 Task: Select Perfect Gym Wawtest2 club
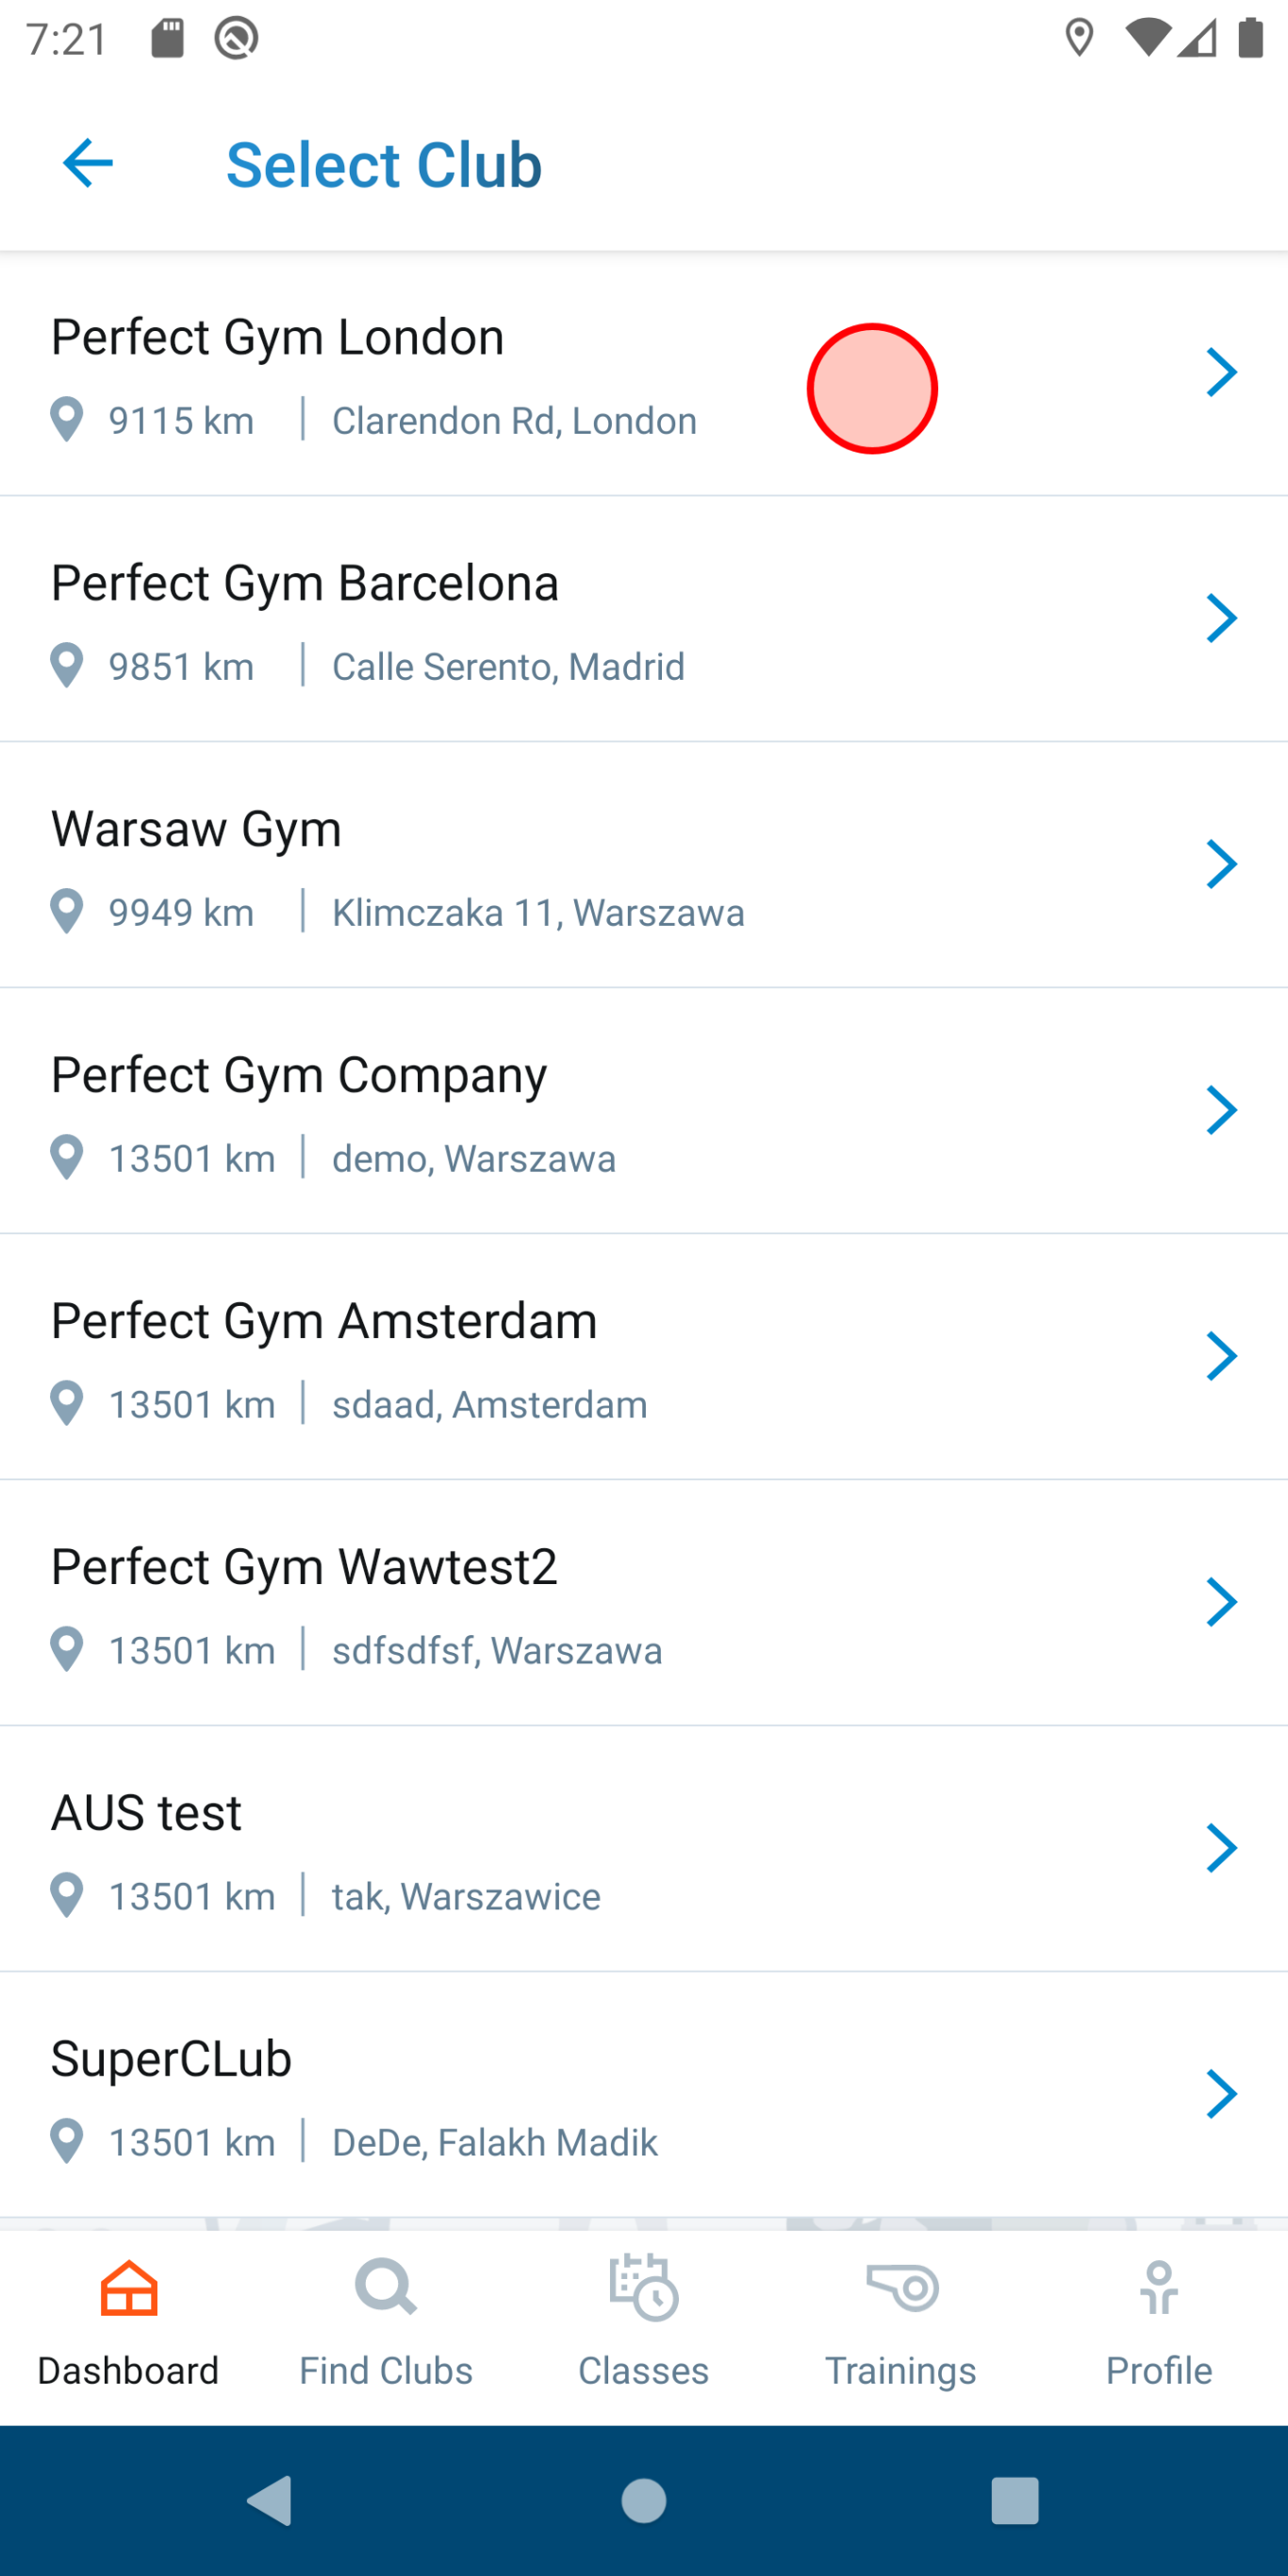click(600, 1603)
